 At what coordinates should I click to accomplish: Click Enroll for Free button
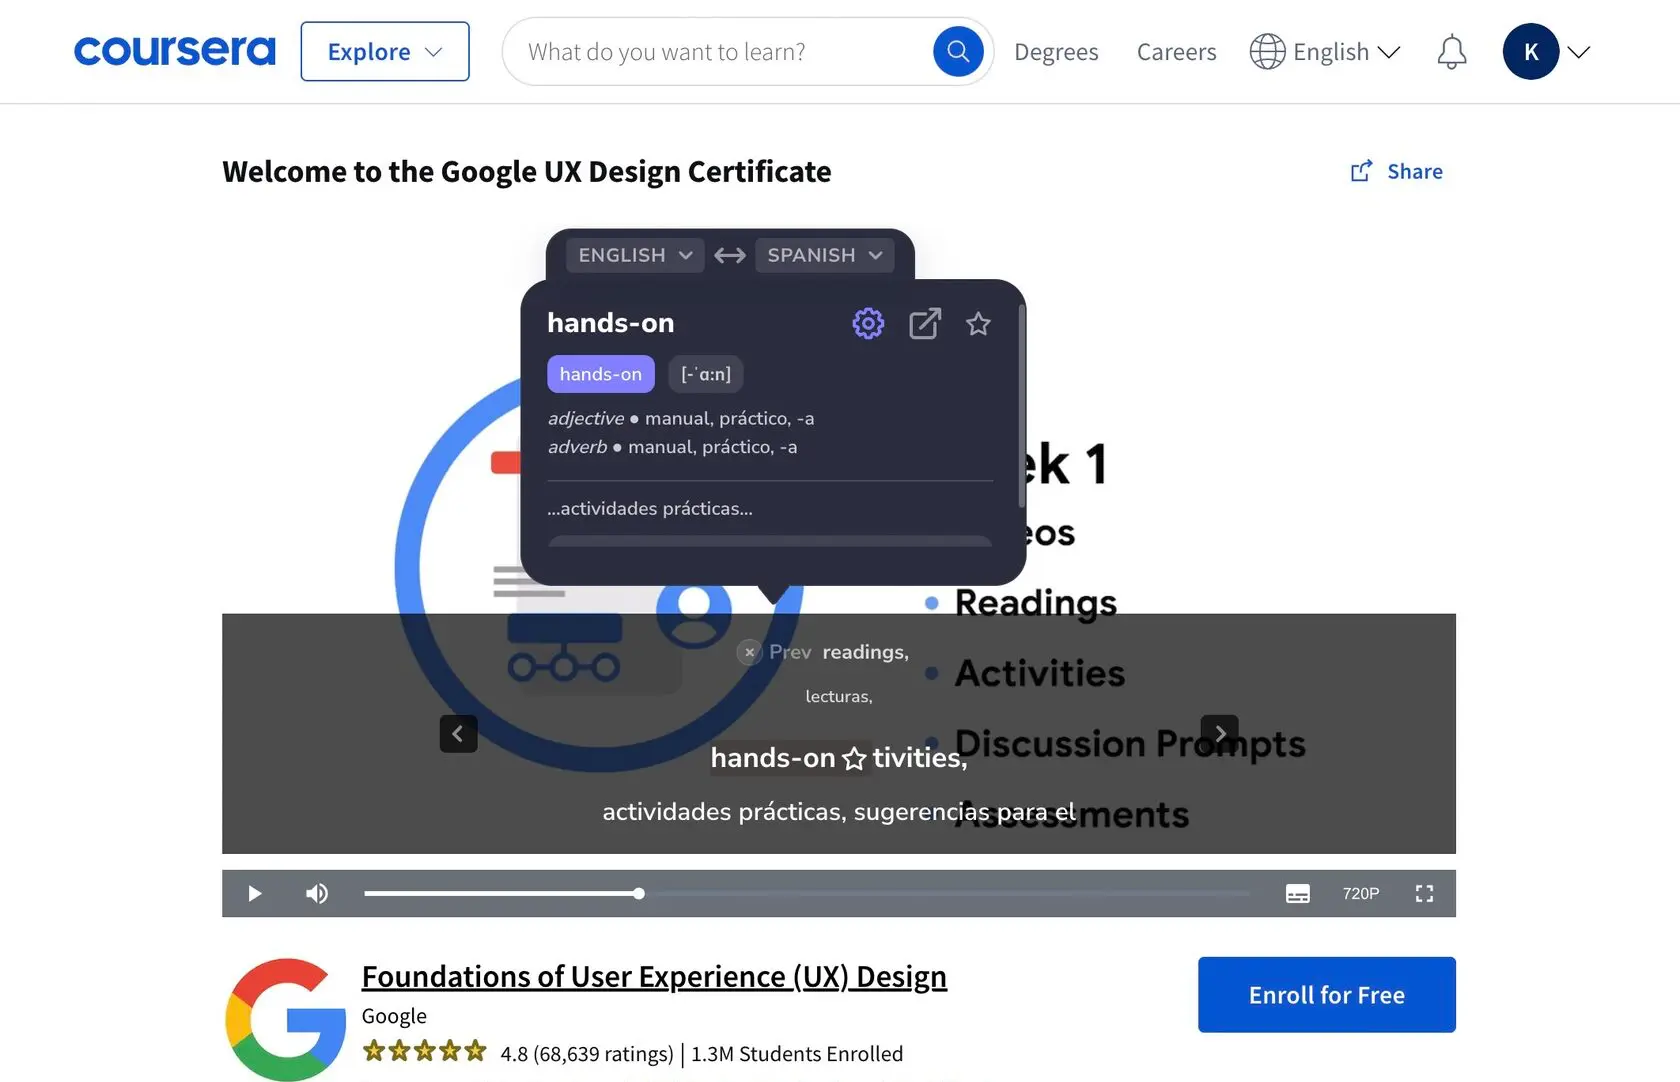point(1326,994)
